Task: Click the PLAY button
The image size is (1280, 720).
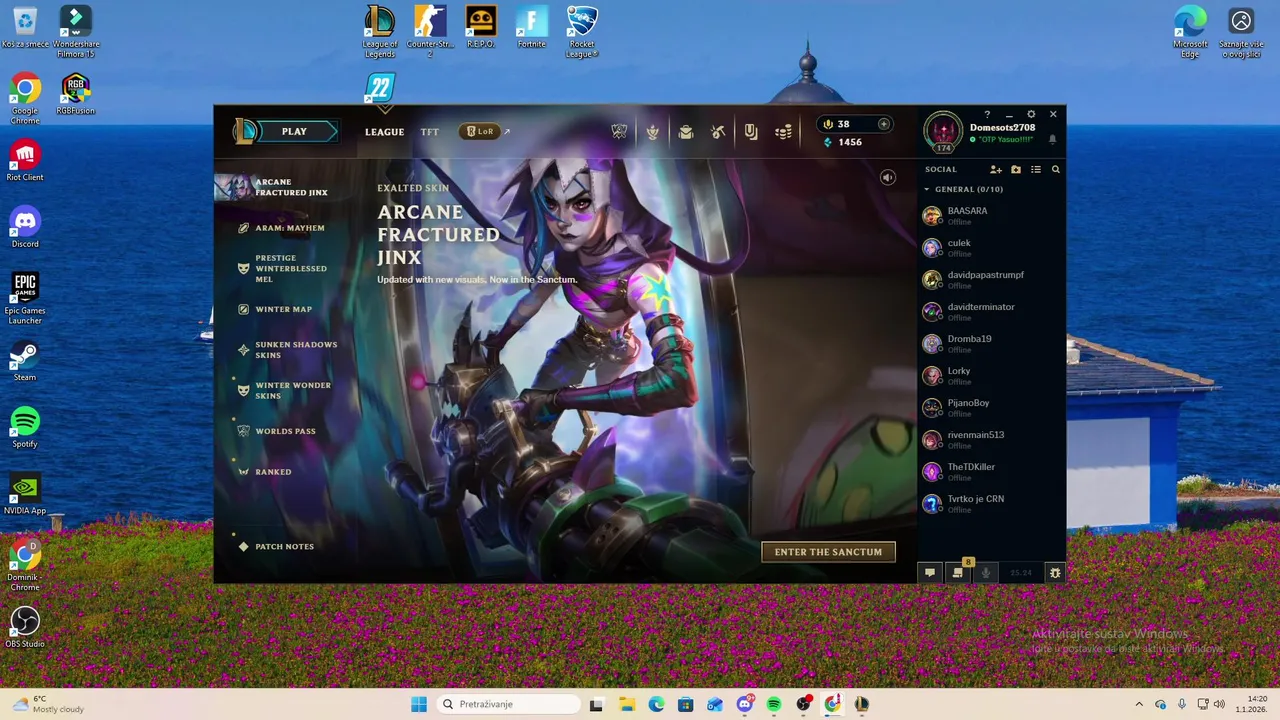Action: pos(293,131)
